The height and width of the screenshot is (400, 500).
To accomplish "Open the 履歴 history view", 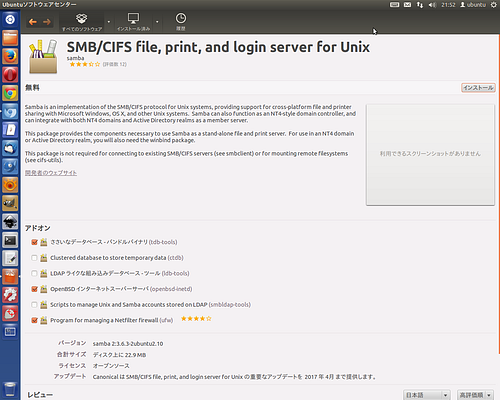I will pyautogui.click(x=181, y=22).
